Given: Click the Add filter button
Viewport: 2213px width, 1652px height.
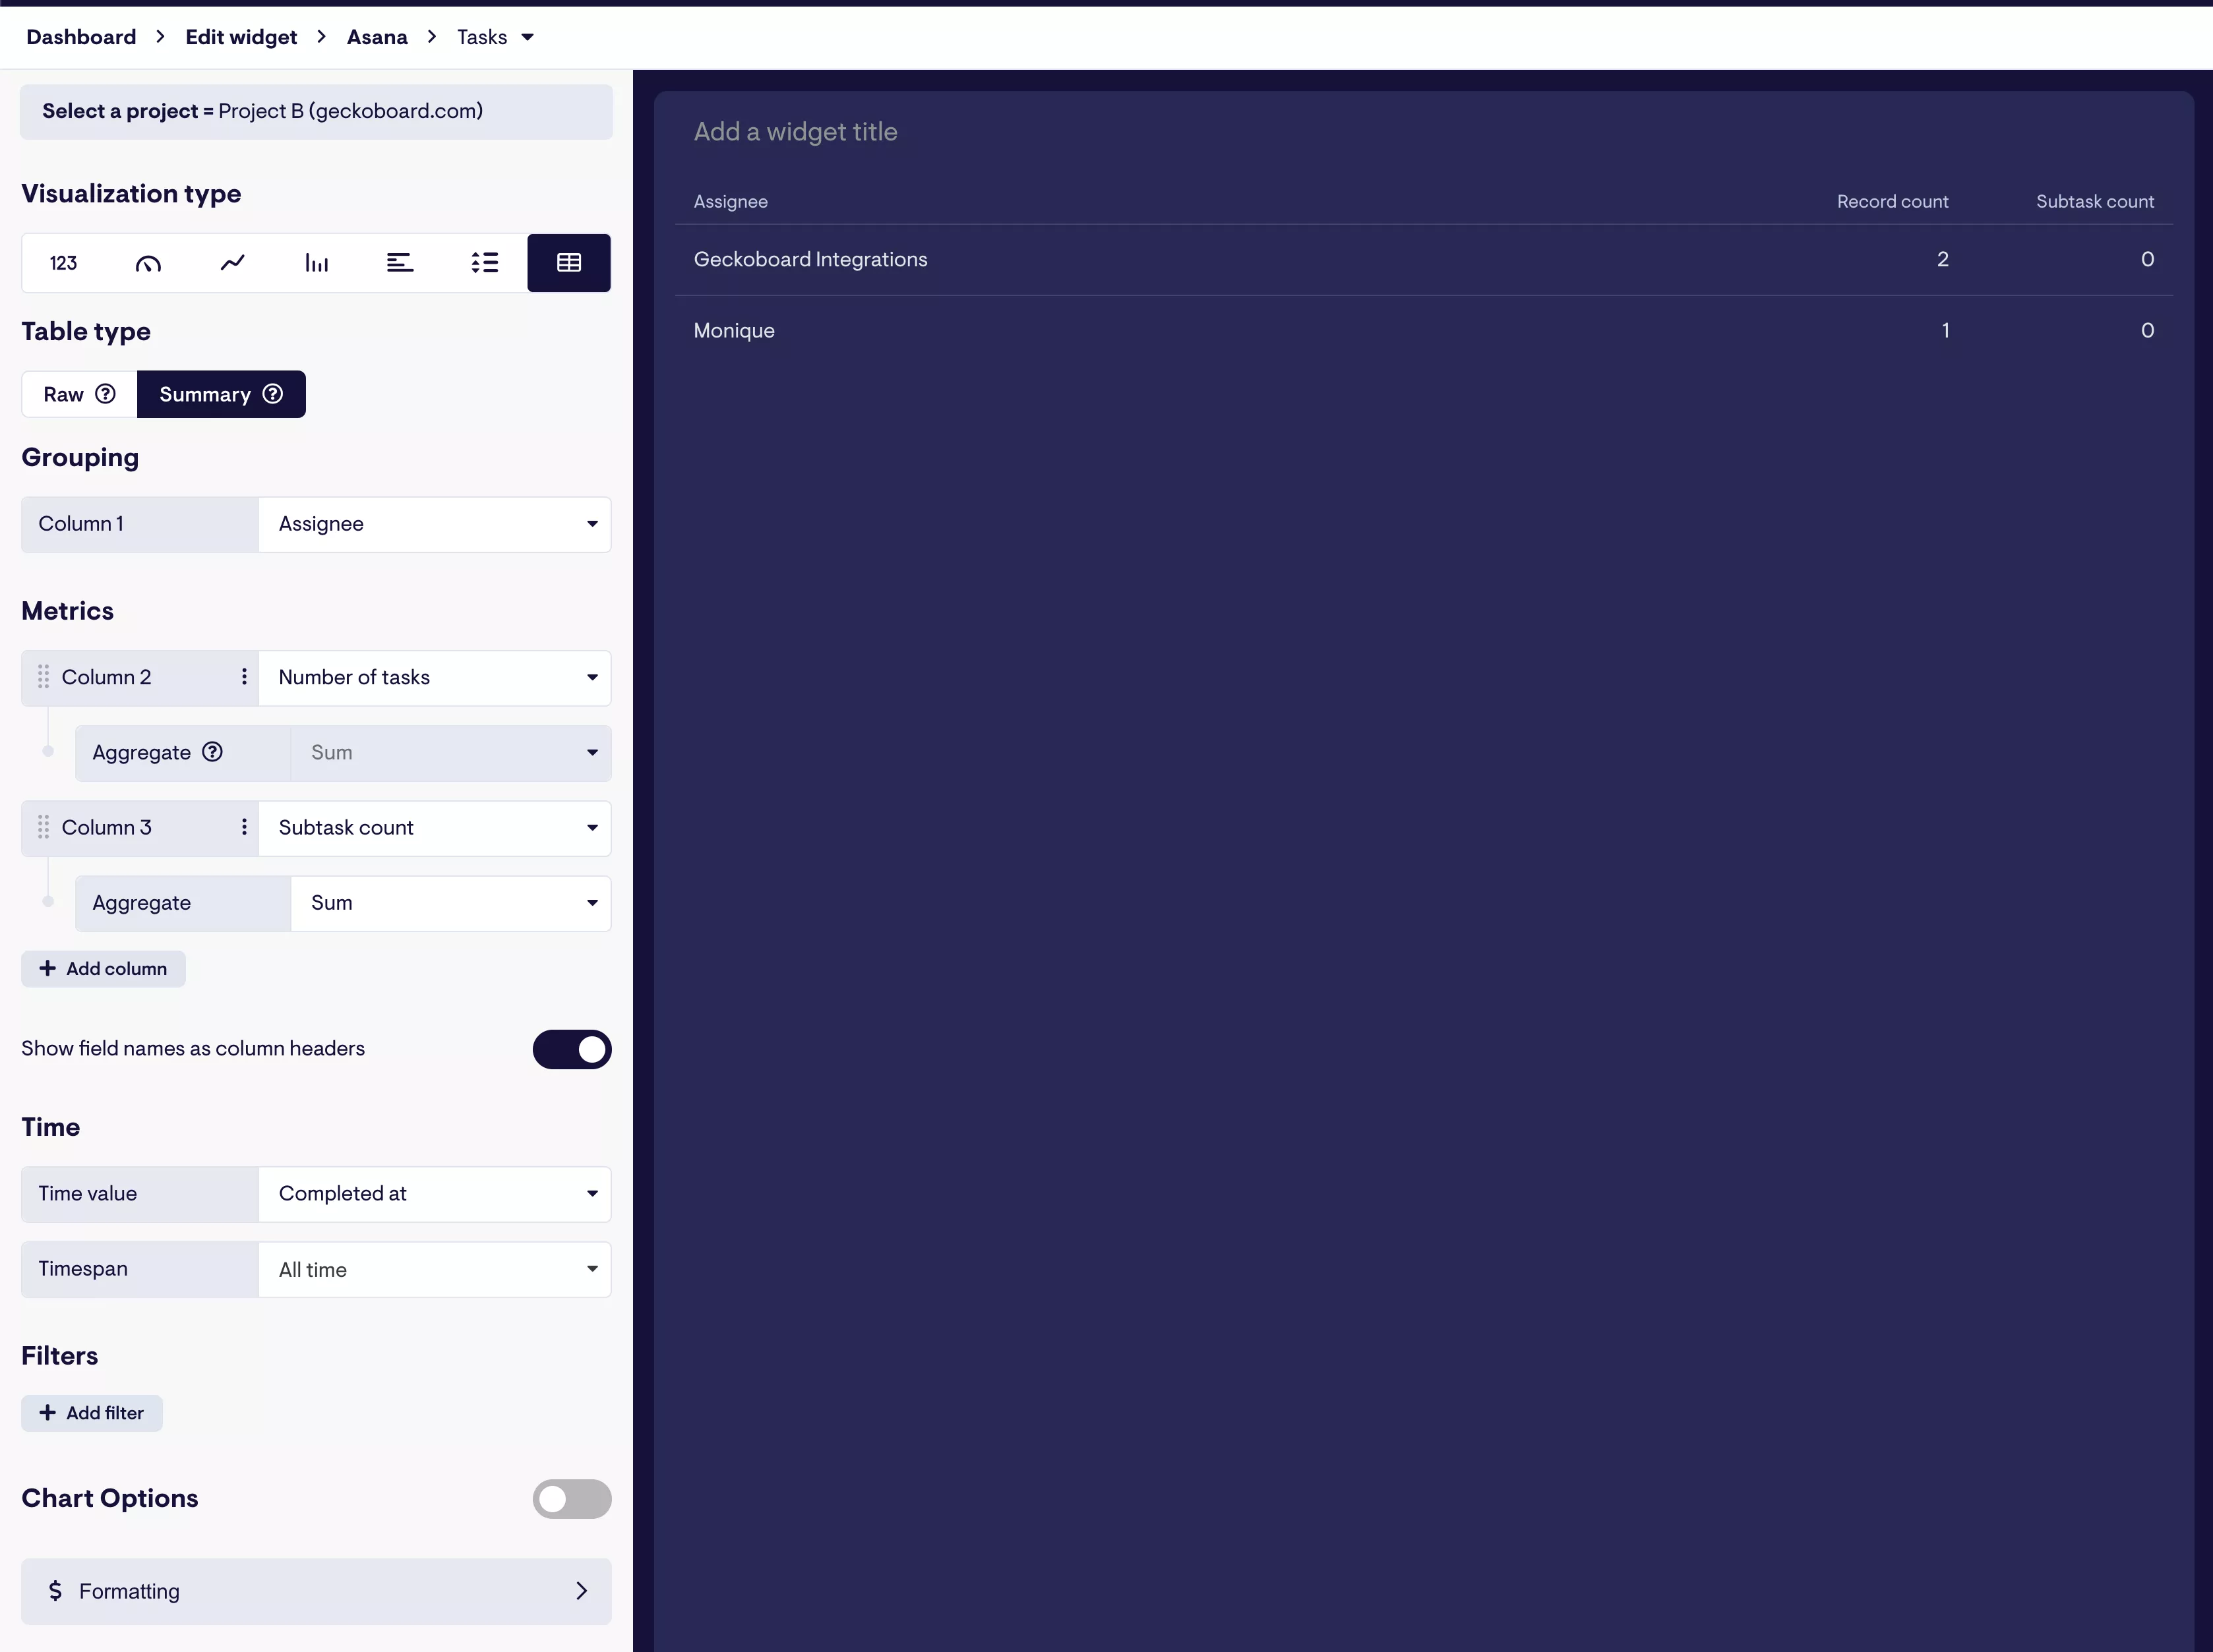Looking at the screenshot, I should (92, 1413).
